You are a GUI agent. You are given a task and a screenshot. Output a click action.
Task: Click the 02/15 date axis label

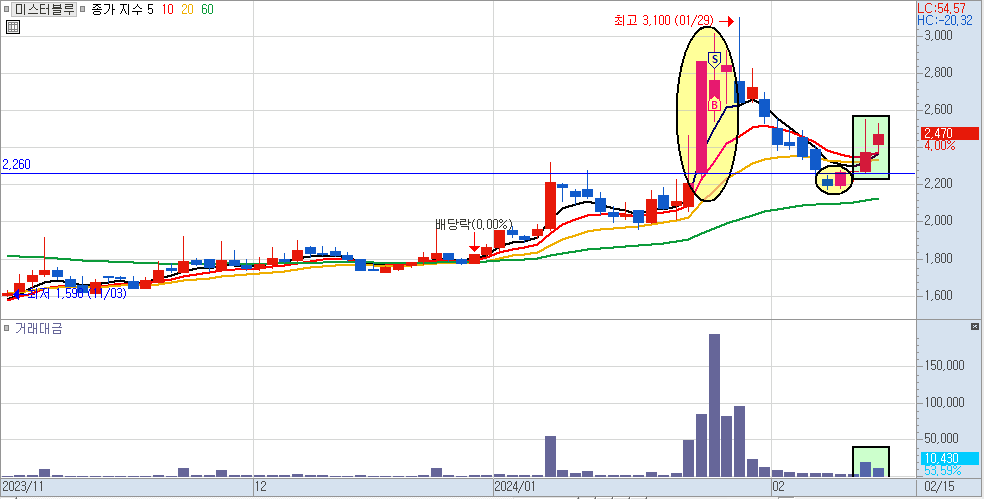click(938, 486)
